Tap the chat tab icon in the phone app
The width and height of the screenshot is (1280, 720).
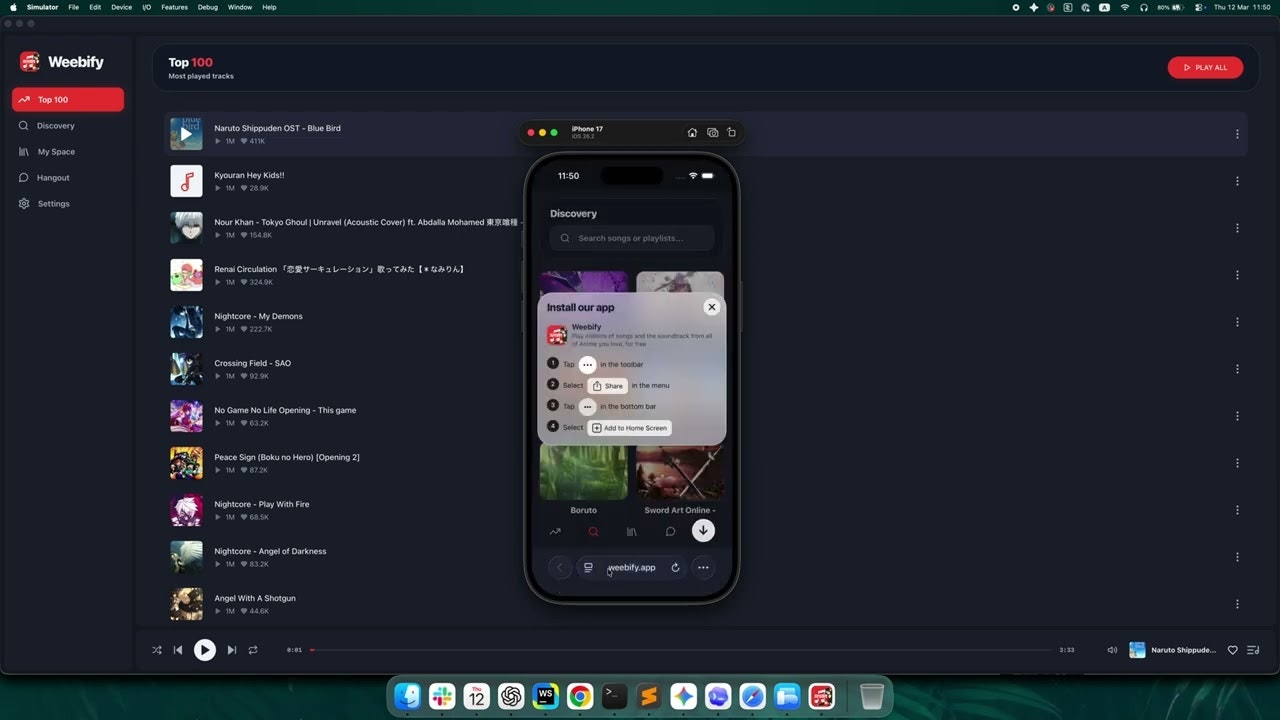coord(670,532)
